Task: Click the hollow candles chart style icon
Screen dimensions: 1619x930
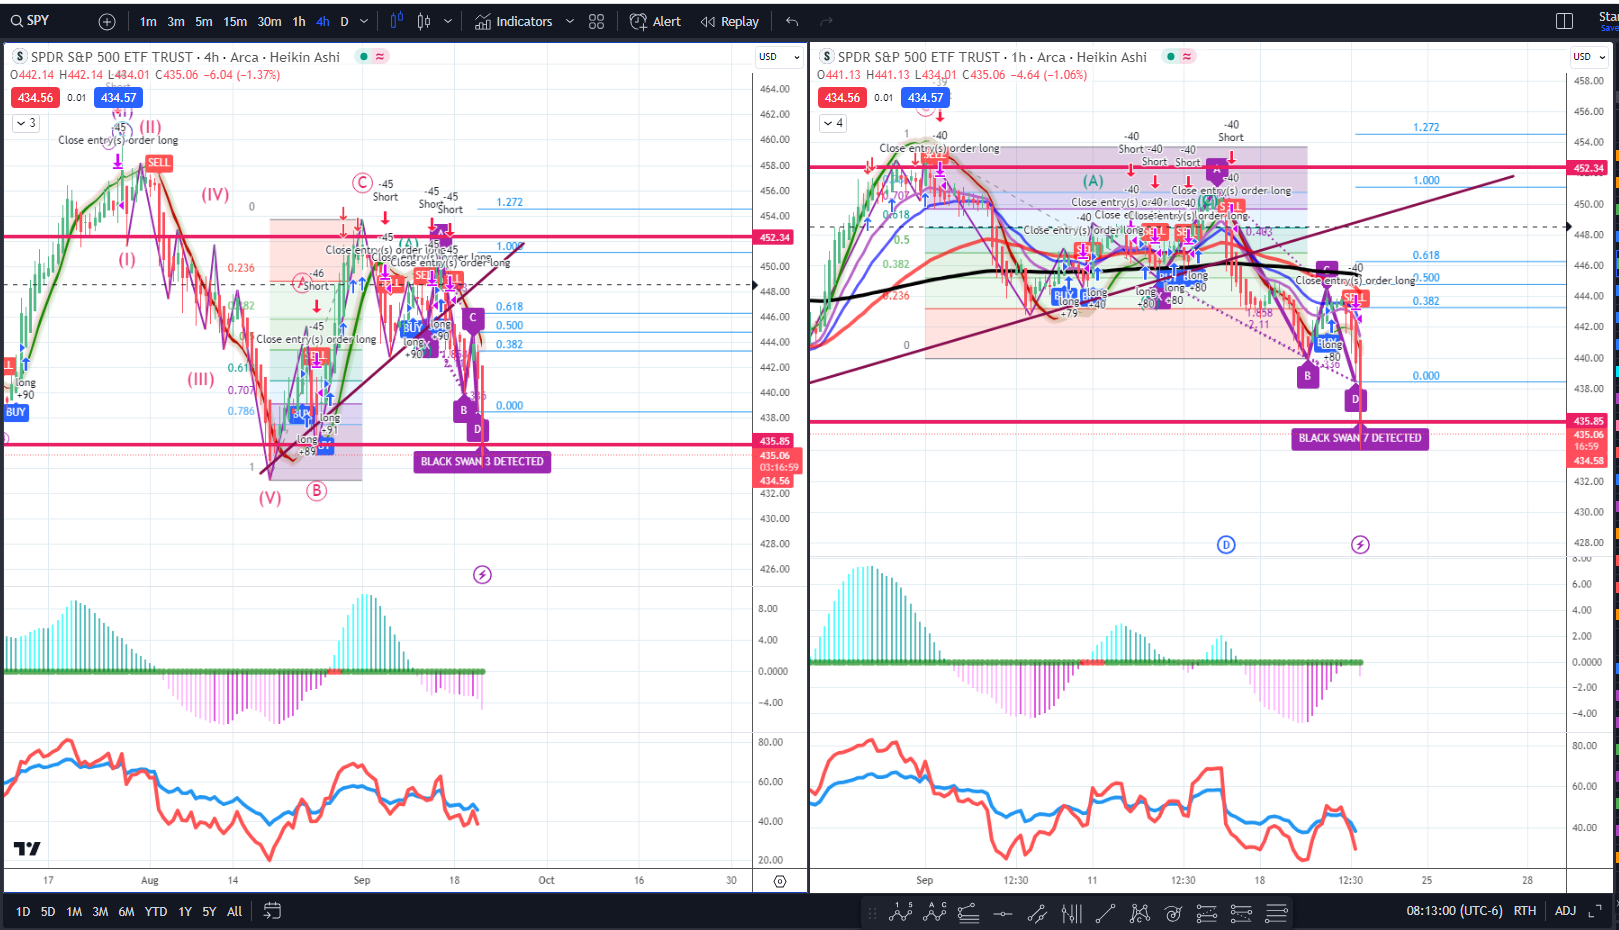Action: click(x=424, y=21)
